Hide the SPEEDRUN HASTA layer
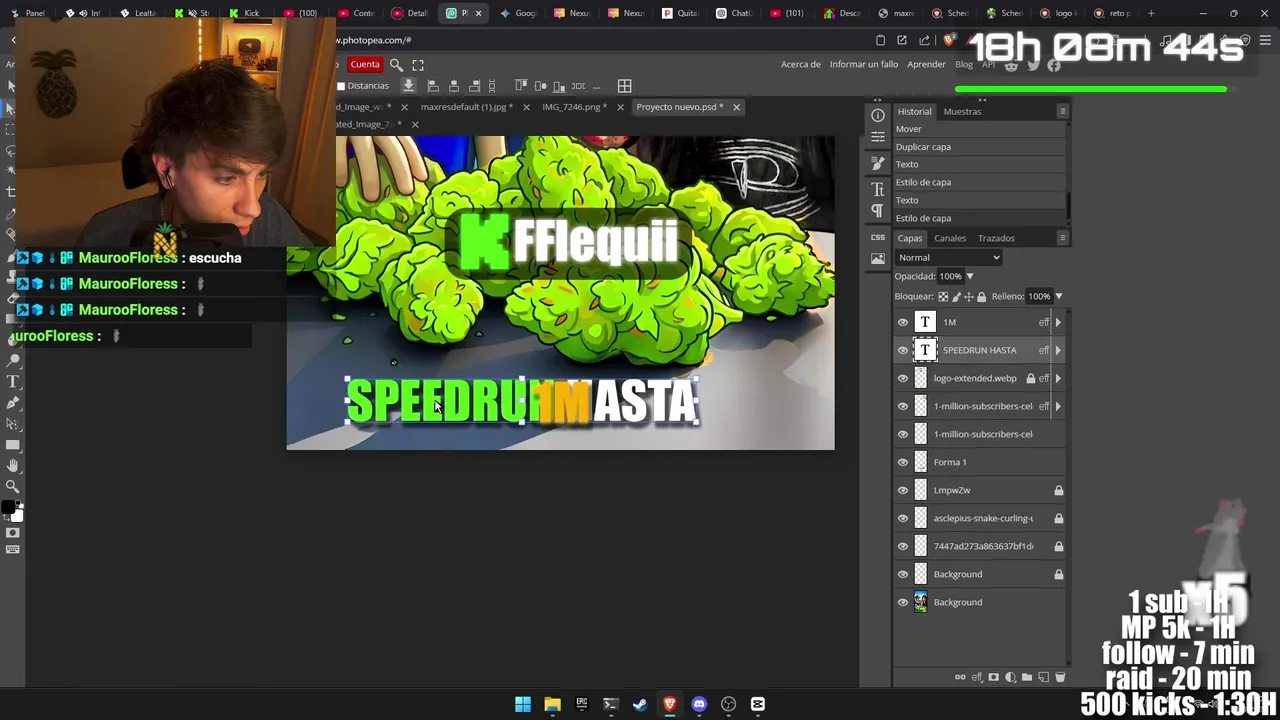 [x=903, y=350]
